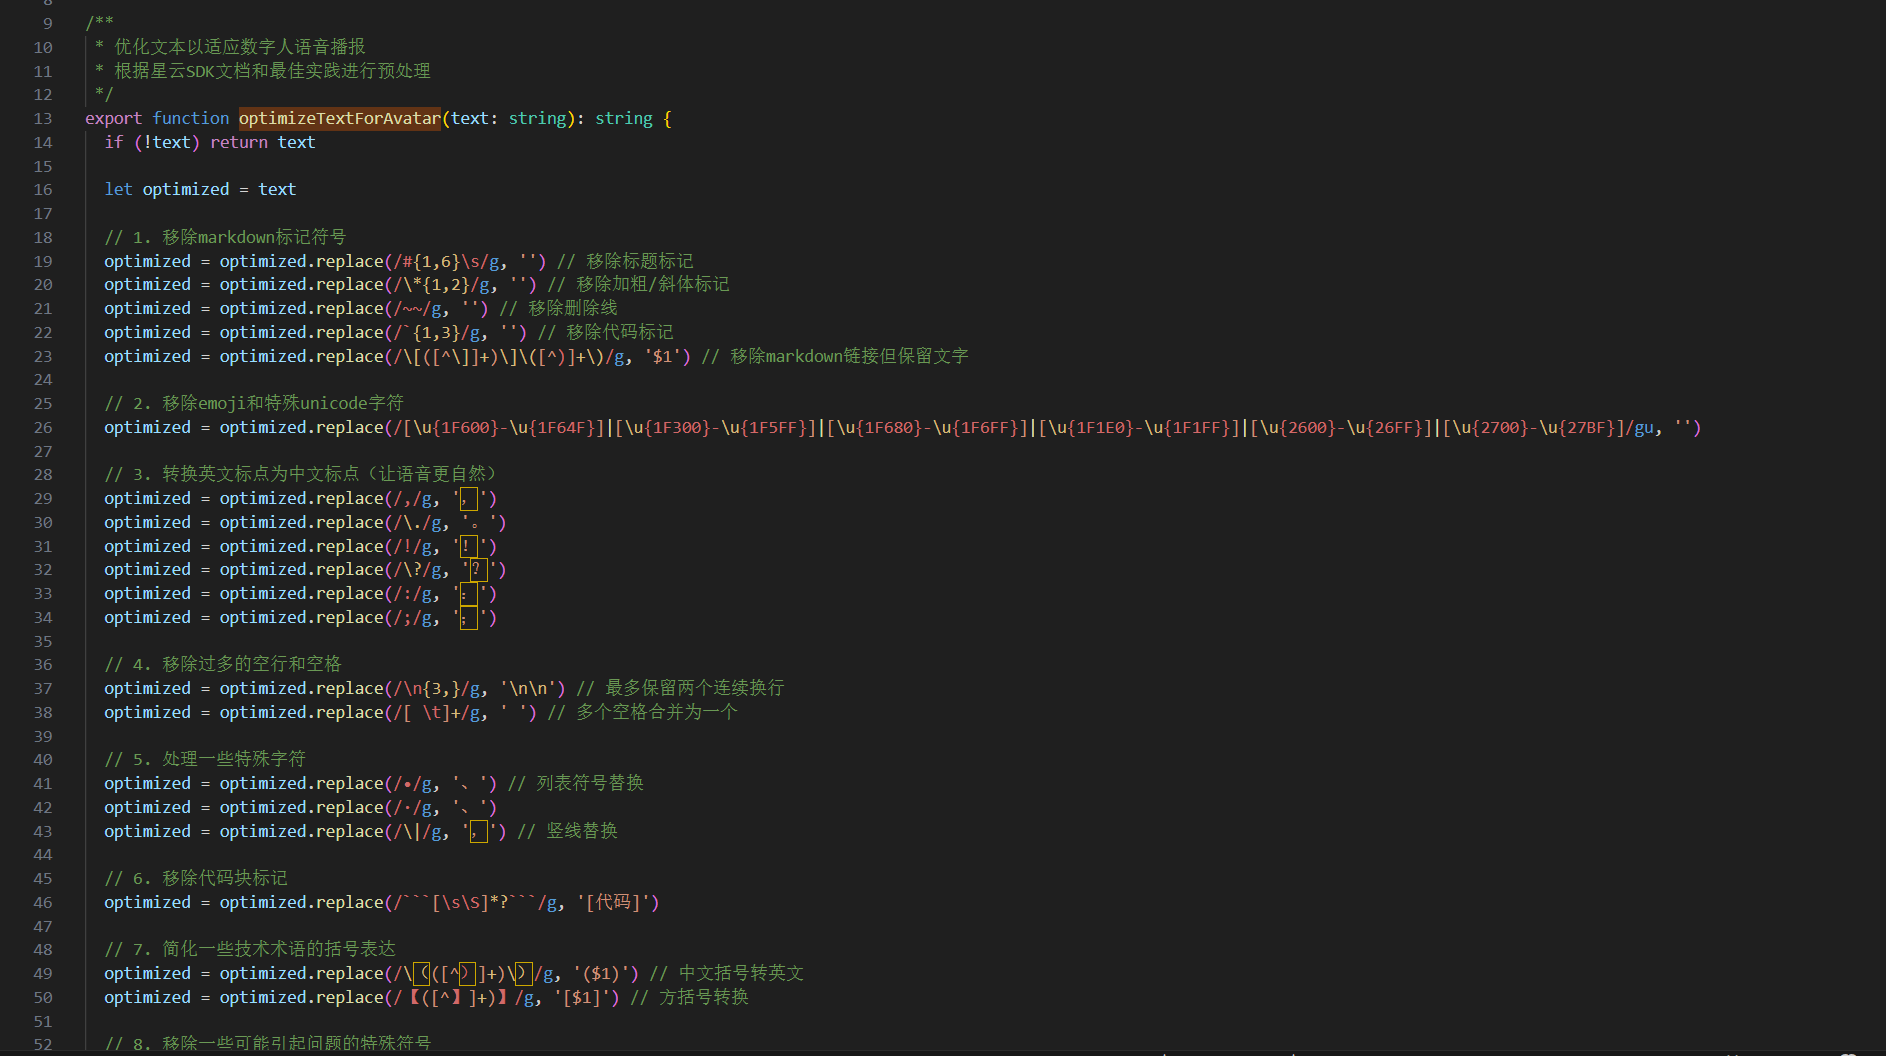Image resolution: width=1886 pixels, height=1056 pixels.
Task: Click the let keyword on line 16
Action: pos(119,189)
